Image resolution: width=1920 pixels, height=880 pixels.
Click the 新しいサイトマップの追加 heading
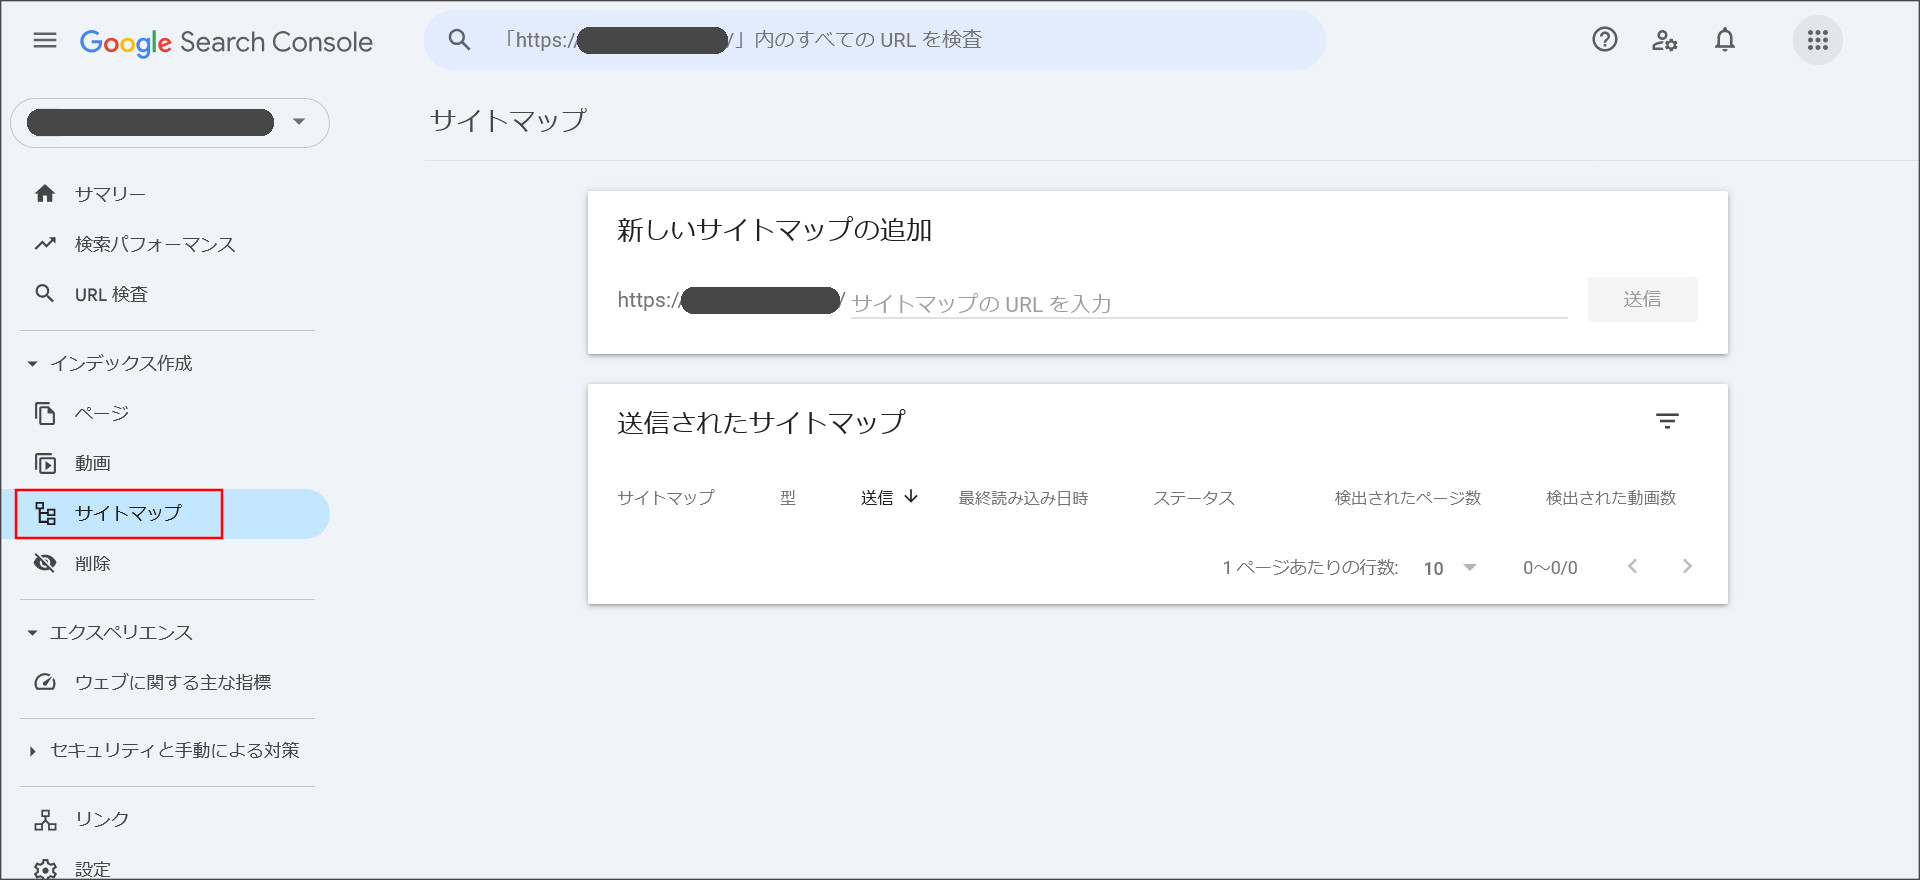tap(774, 230)
